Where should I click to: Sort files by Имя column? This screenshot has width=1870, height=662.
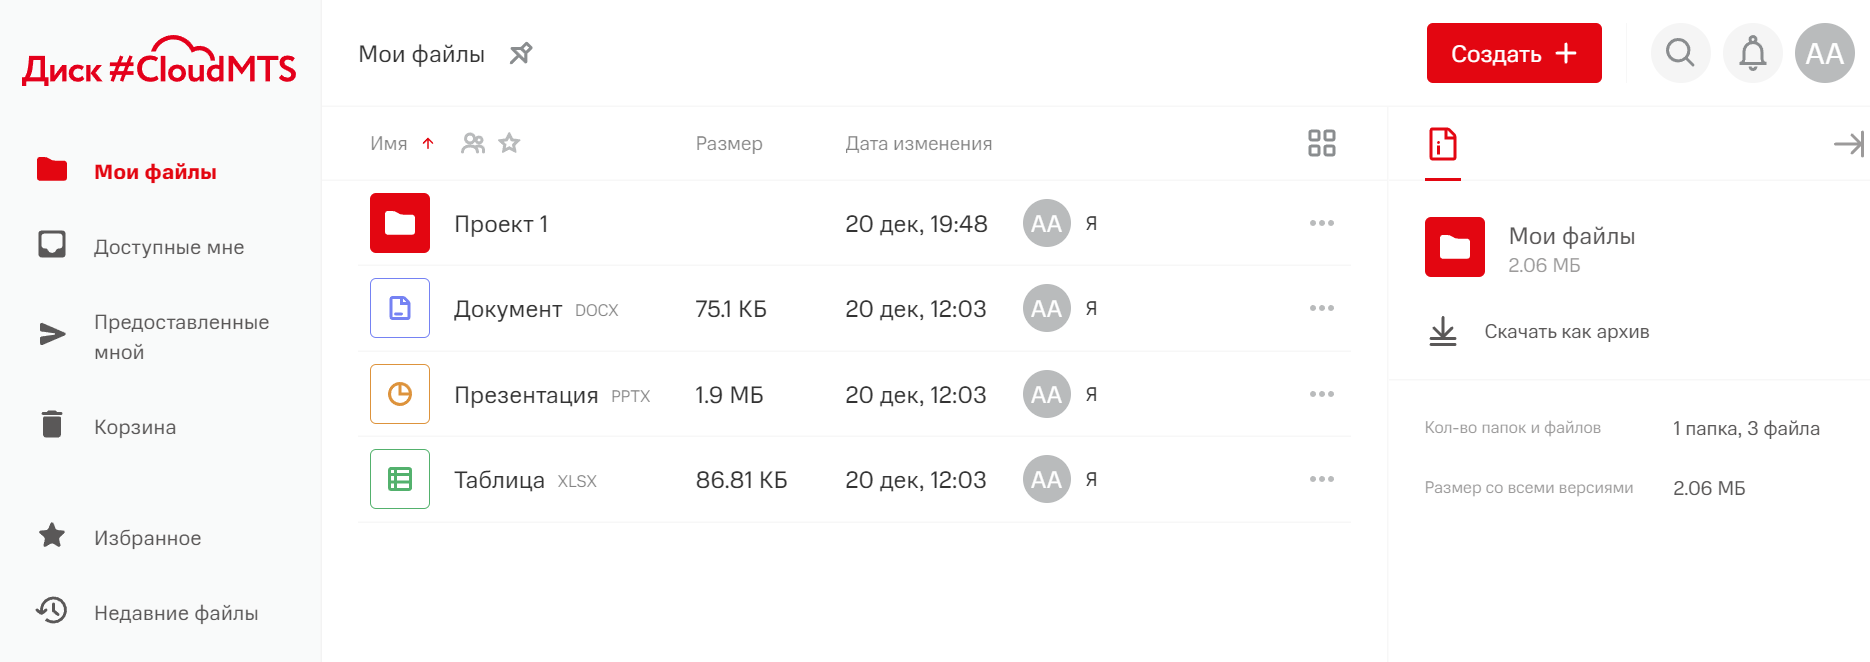pos(389,144)
